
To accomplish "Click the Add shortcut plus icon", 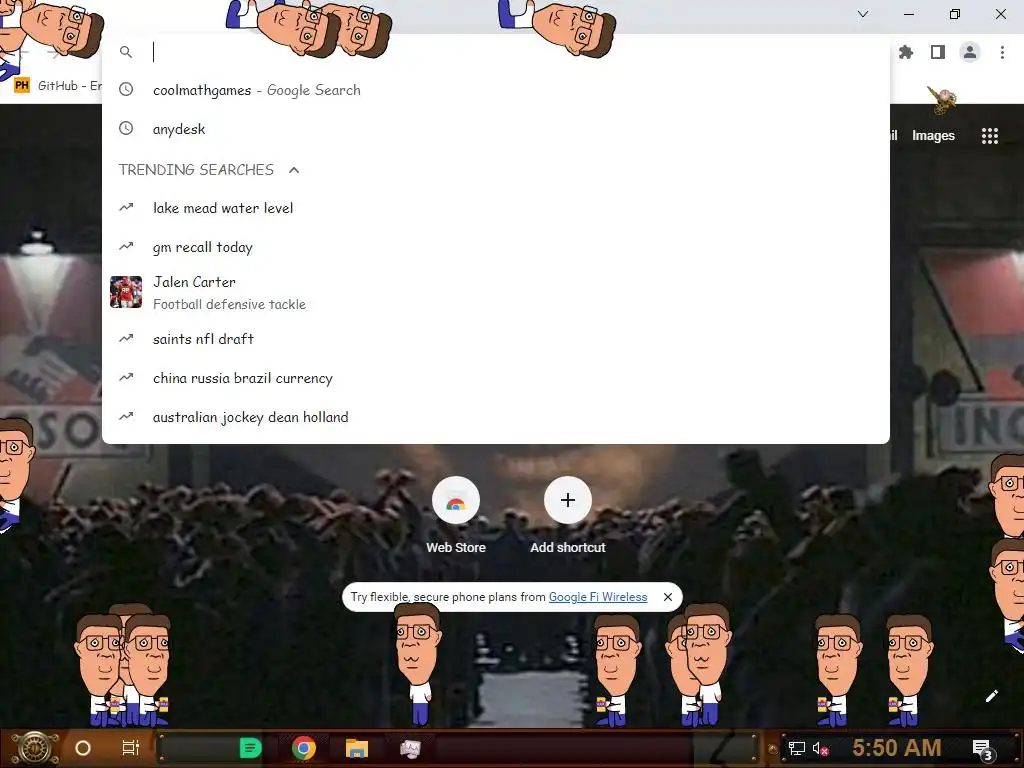I will [568, 501].
